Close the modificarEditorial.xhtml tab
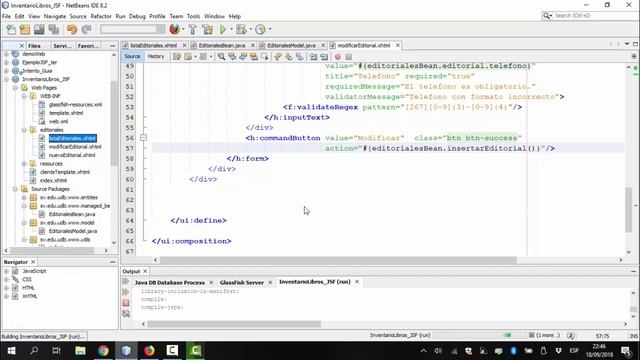 point(398,45)
